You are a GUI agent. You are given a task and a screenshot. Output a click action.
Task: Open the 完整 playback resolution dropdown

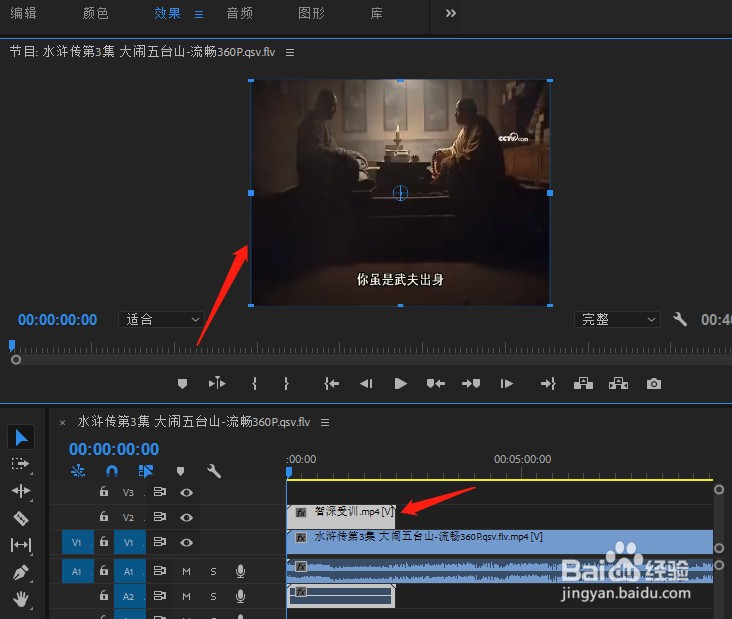coord(617,320)
